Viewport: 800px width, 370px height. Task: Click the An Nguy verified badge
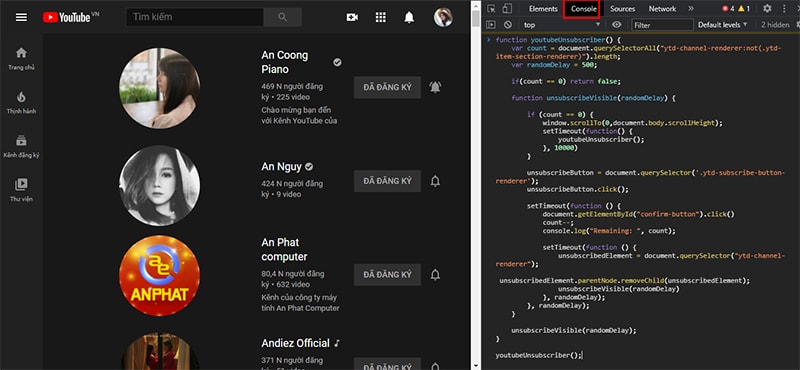[x=309, y=167]
